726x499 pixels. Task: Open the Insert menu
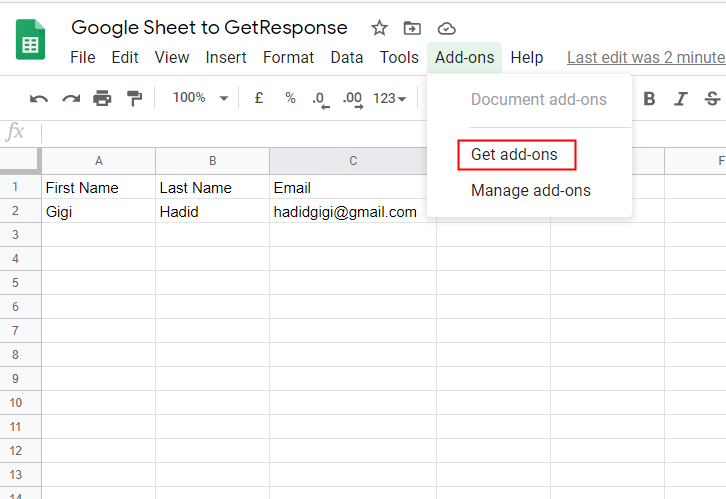(226, 57)
